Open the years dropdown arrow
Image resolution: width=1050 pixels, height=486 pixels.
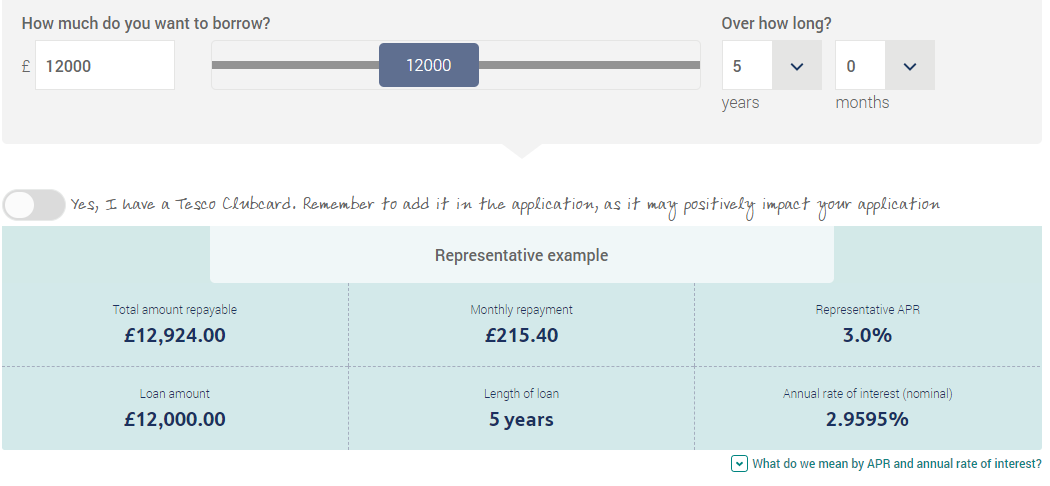(x=797, y=66)
